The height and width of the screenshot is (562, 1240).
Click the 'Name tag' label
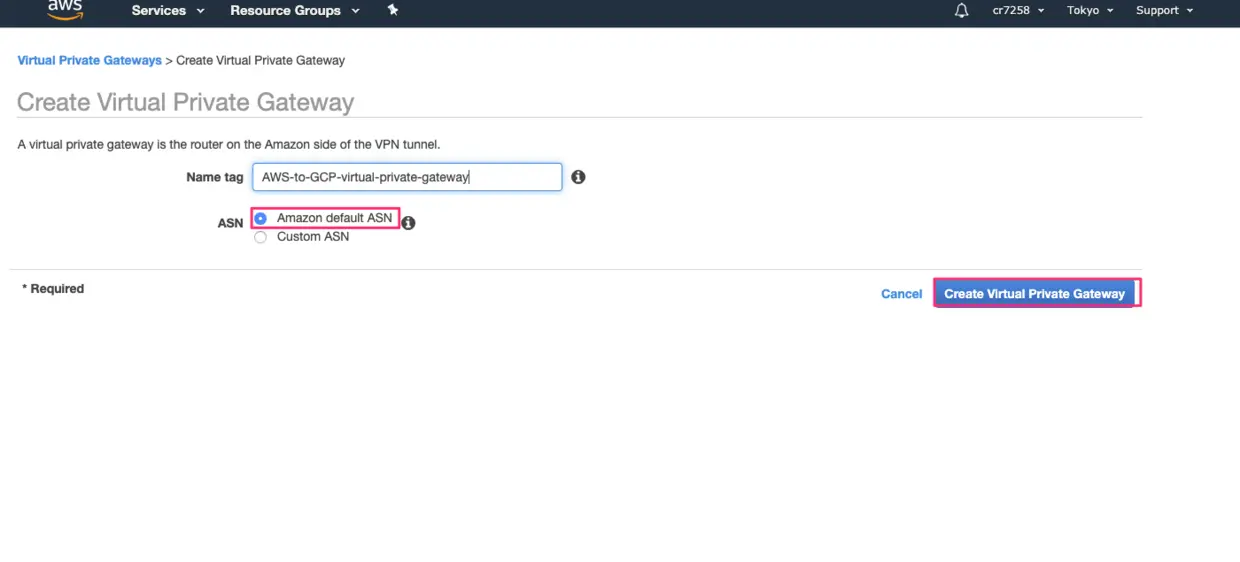[x=215, y=177]
